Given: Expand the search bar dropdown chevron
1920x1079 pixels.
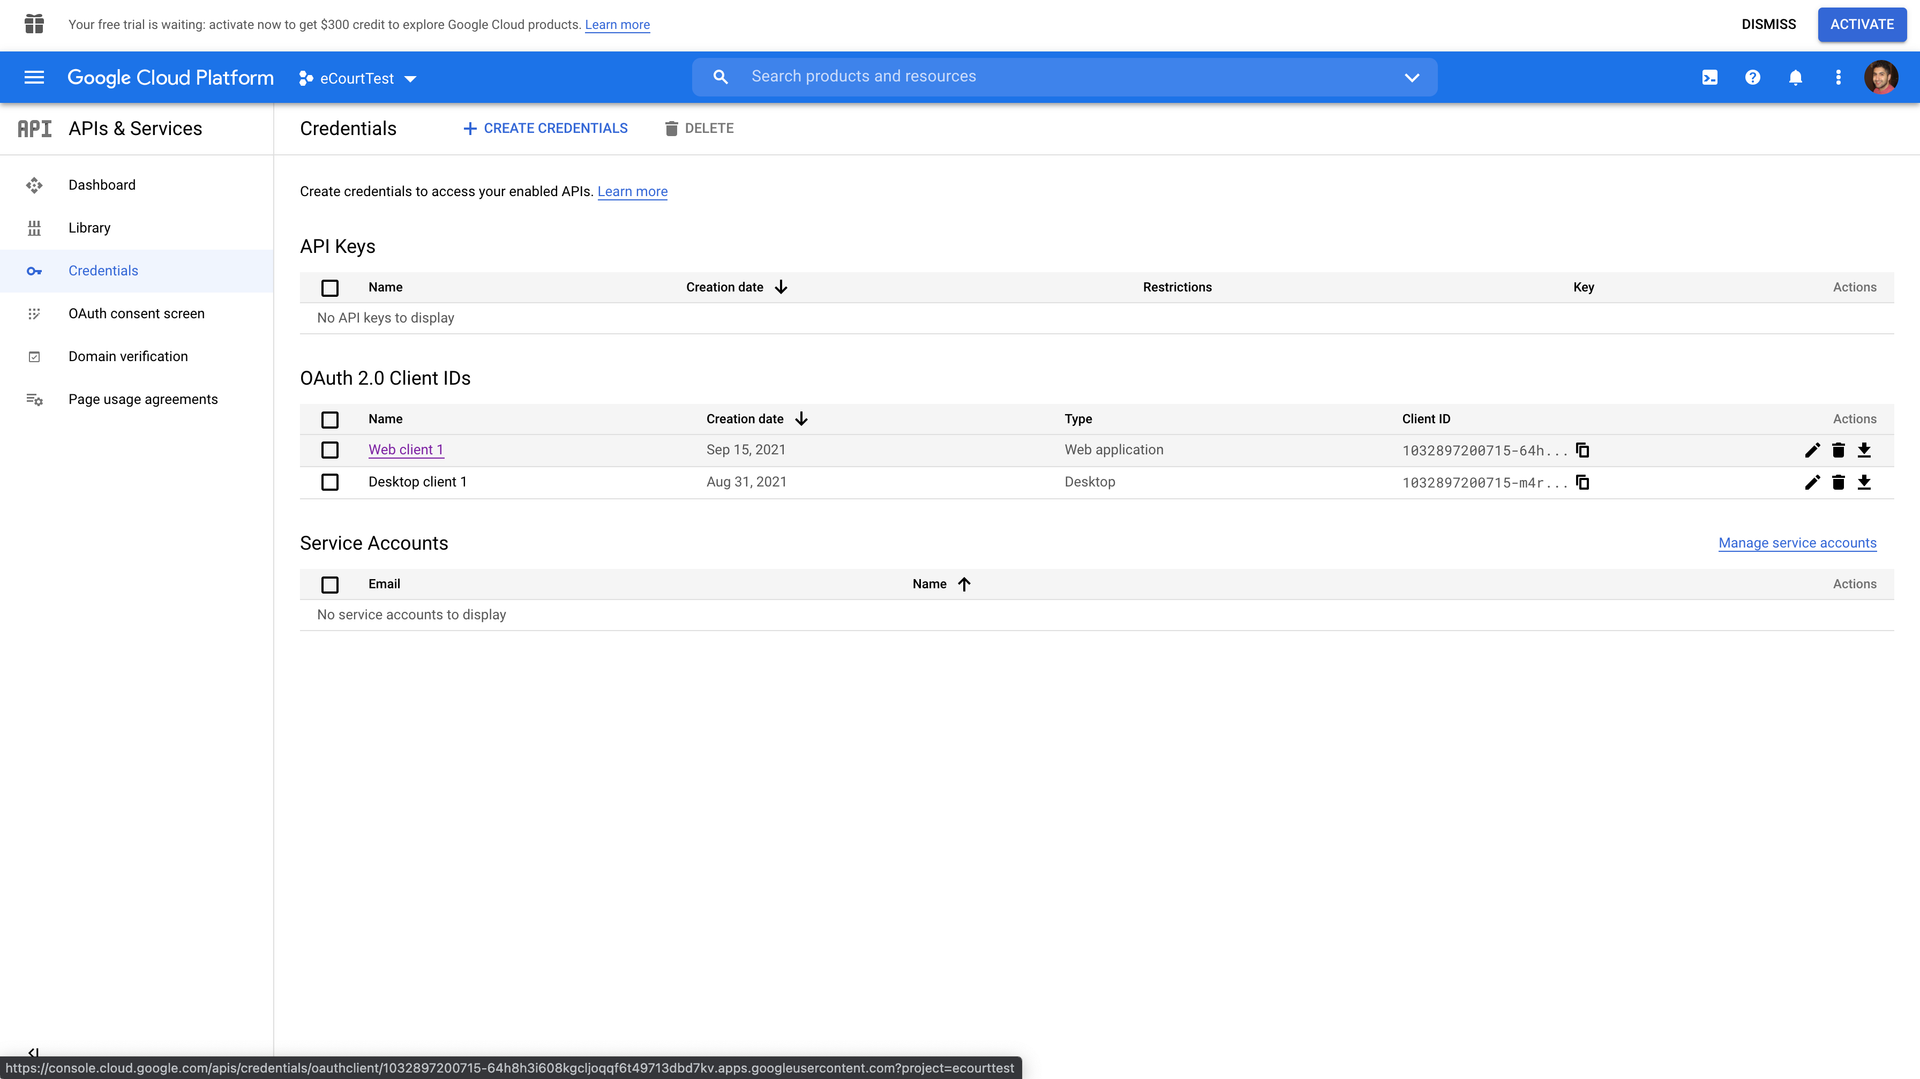Looking at the screenshot, I should click(1412, 77).
